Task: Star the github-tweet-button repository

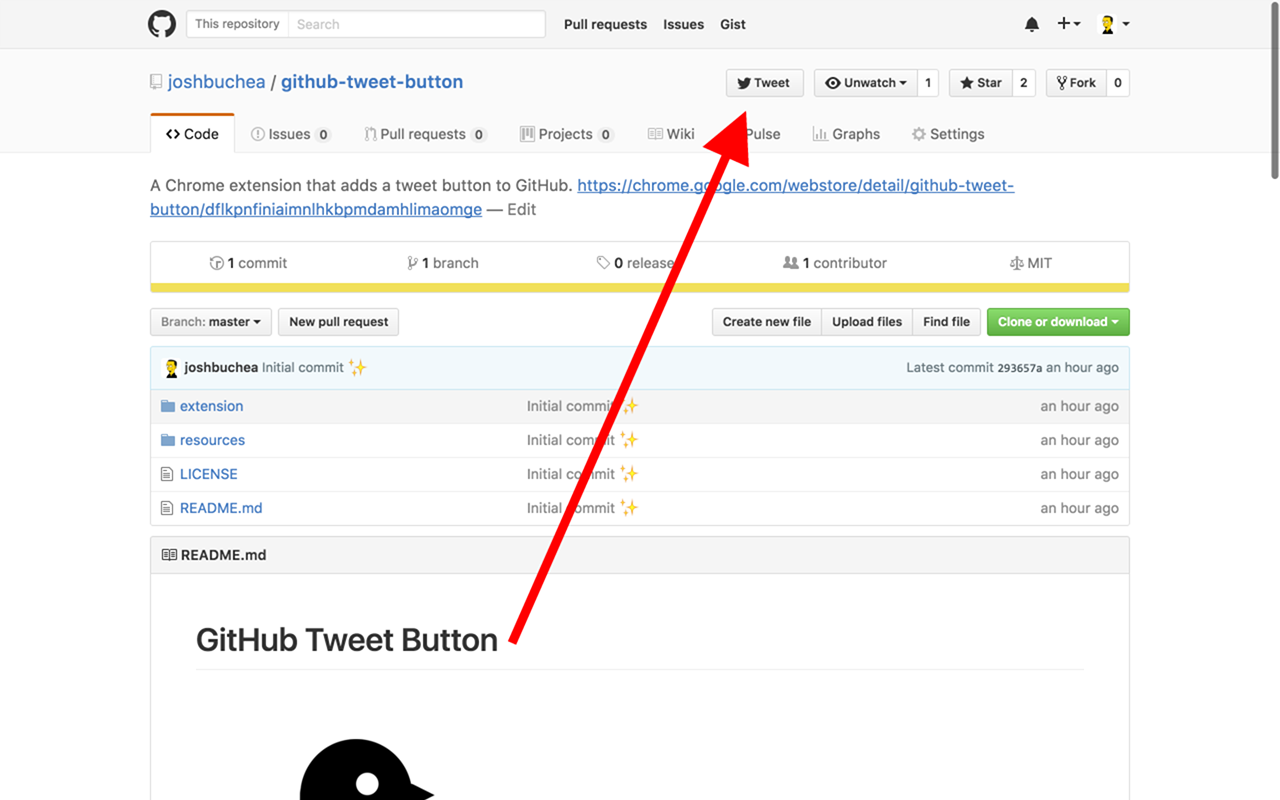Action: [980, 83]
